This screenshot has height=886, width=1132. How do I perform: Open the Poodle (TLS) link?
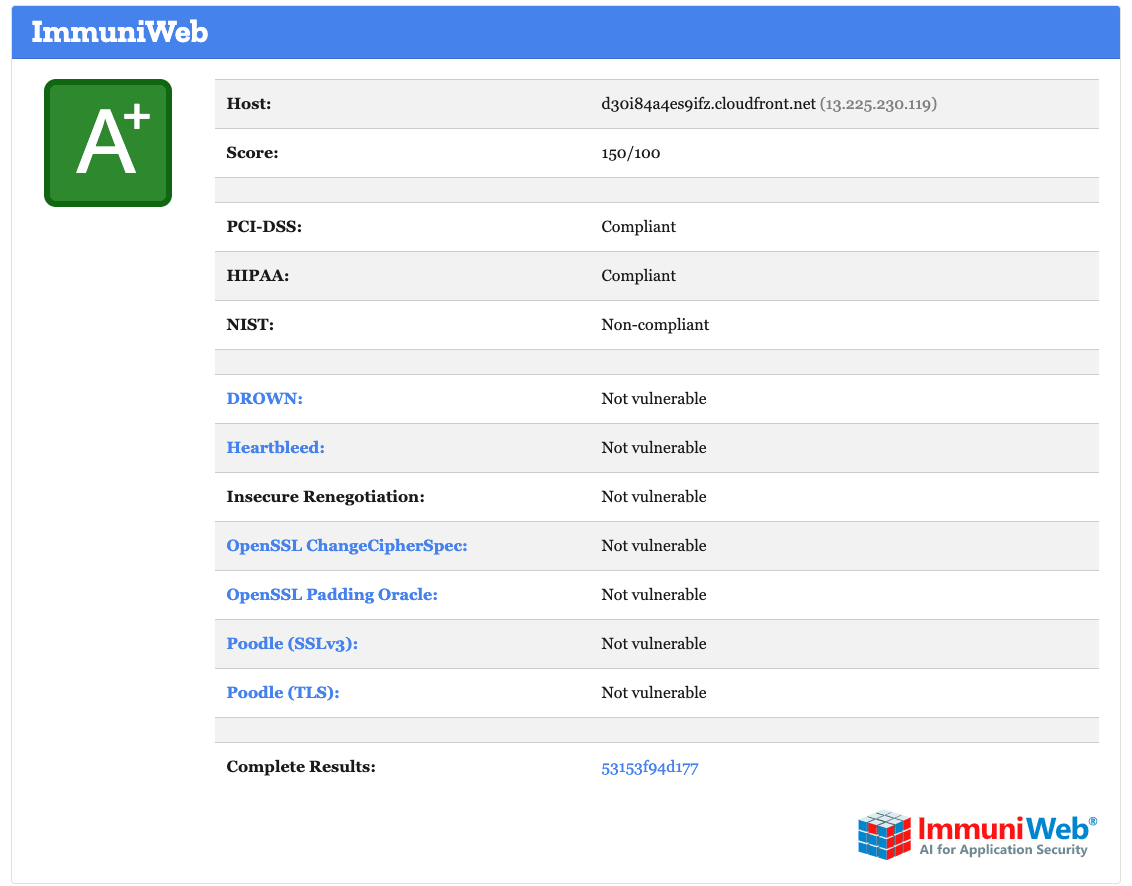(282, 692)
